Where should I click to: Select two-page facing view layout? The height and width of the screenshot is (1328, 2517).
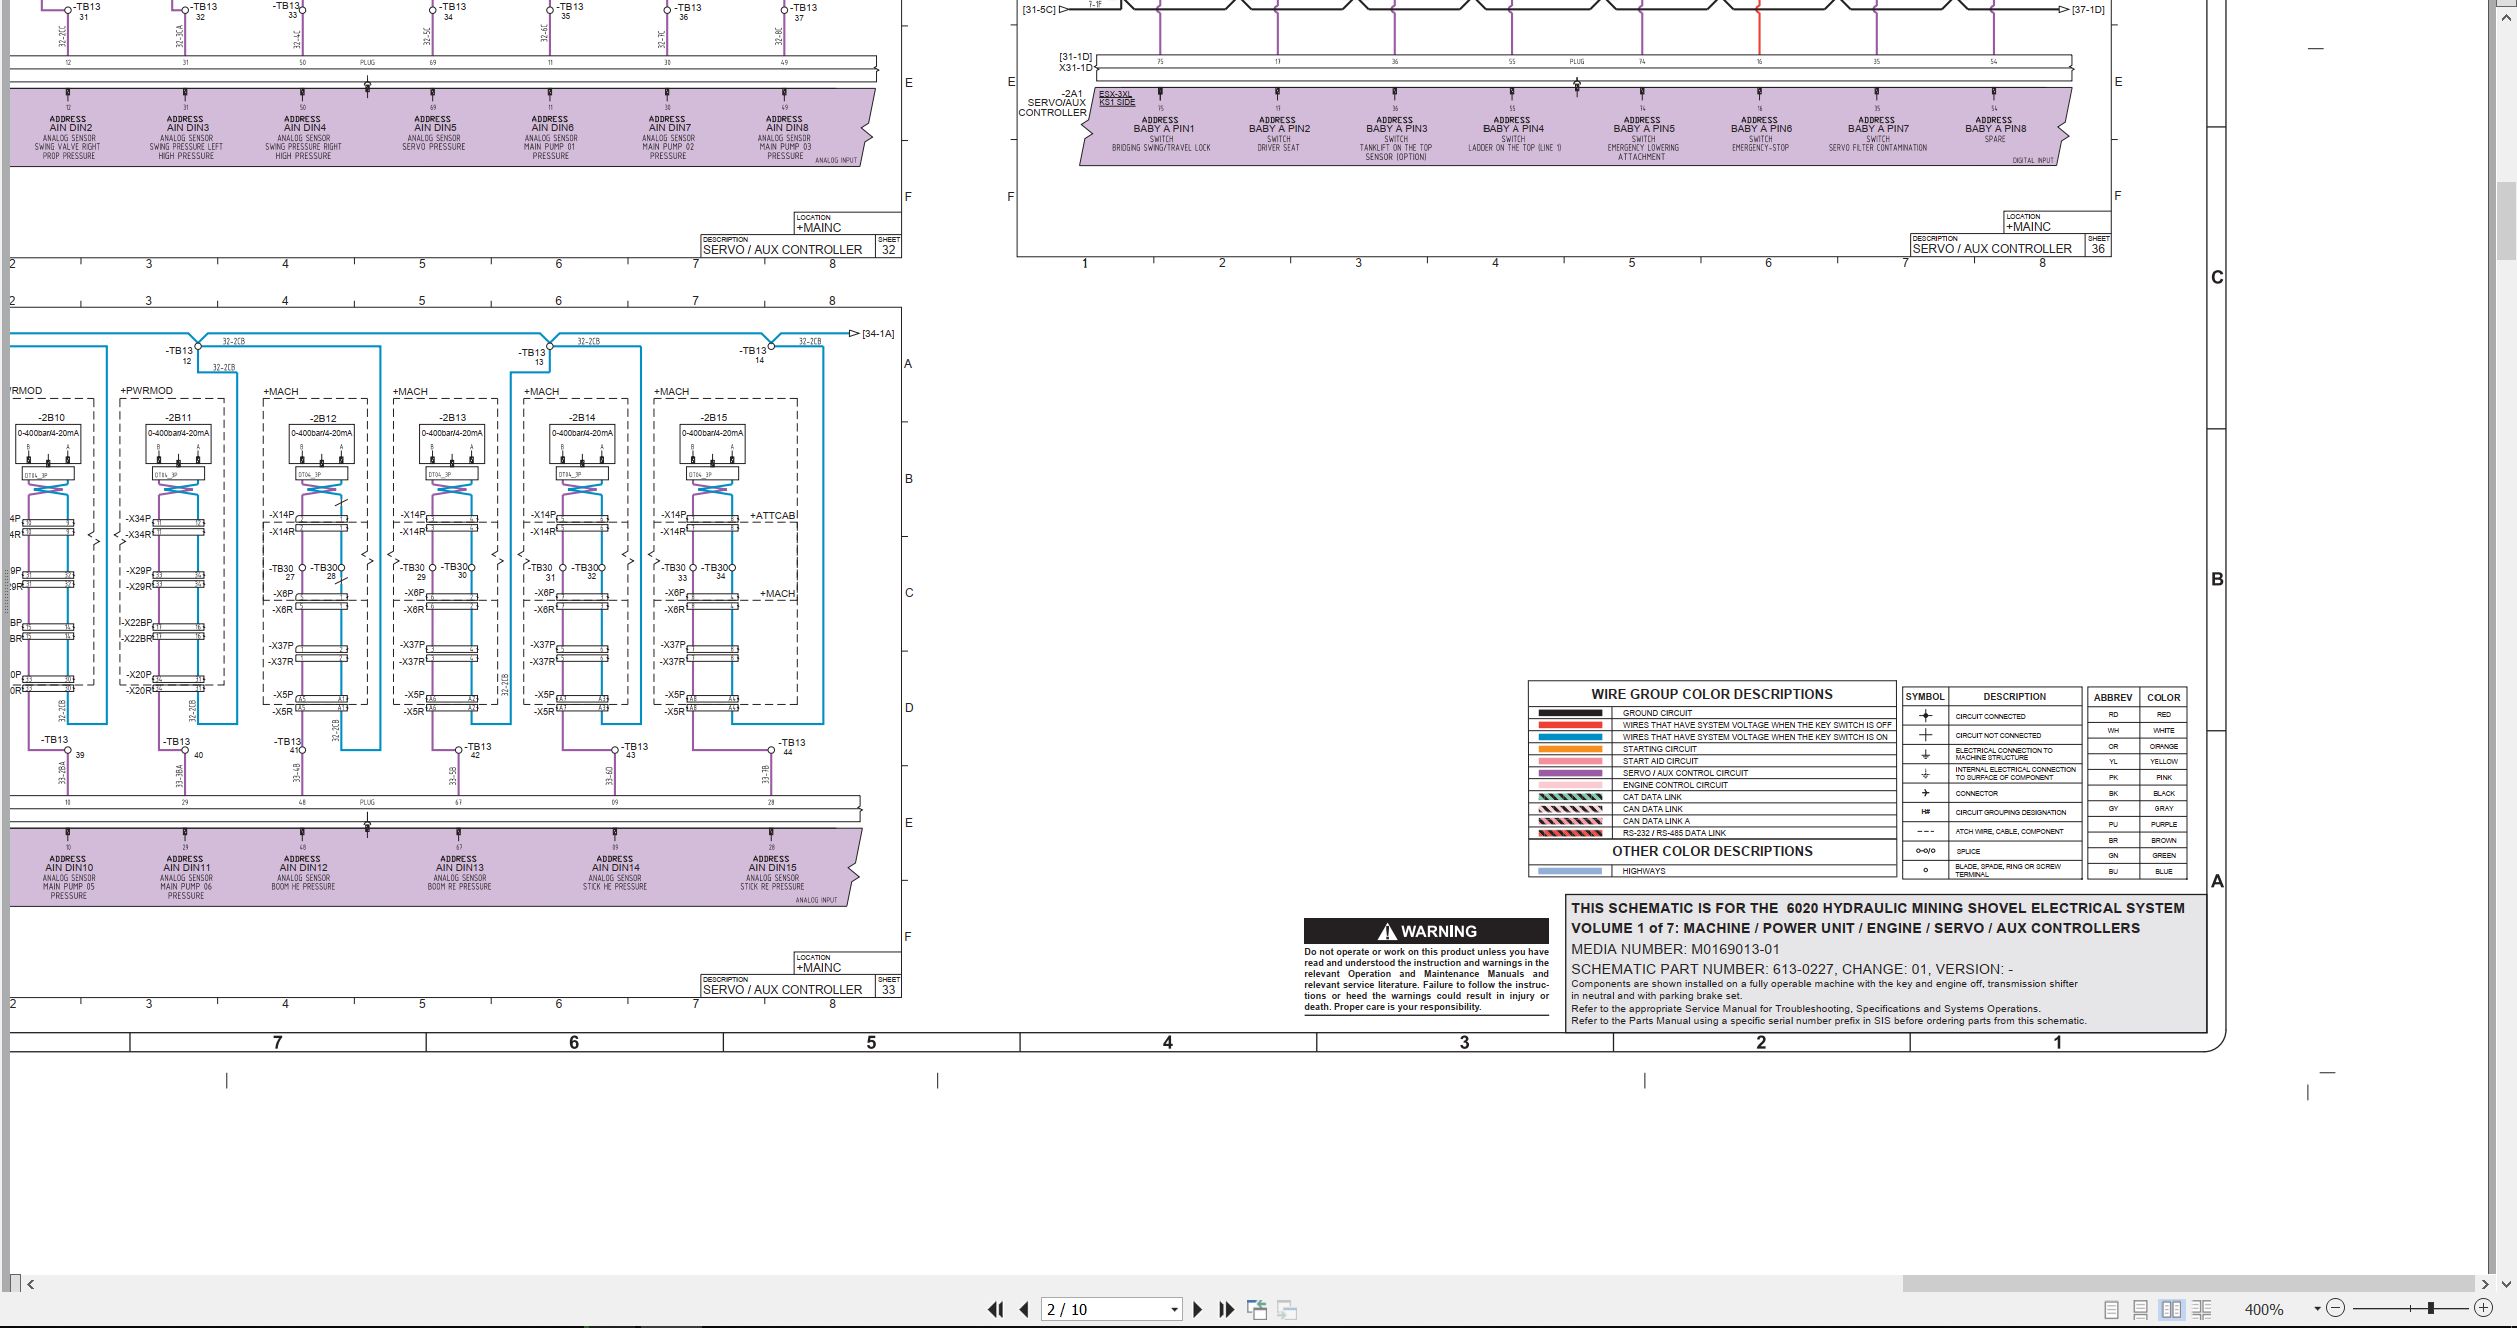pyautogui.click(x=2171, y=1309)
